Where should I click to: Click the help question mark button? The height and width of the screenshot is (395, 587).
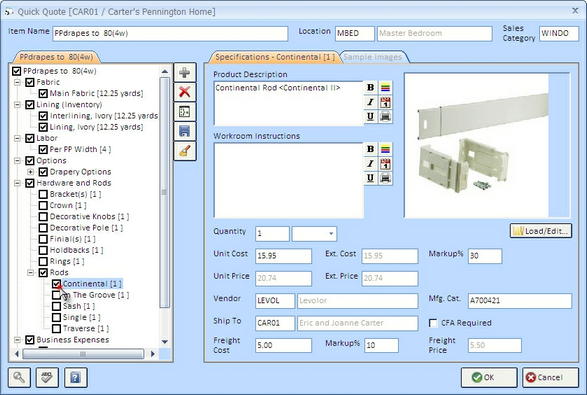76,377
